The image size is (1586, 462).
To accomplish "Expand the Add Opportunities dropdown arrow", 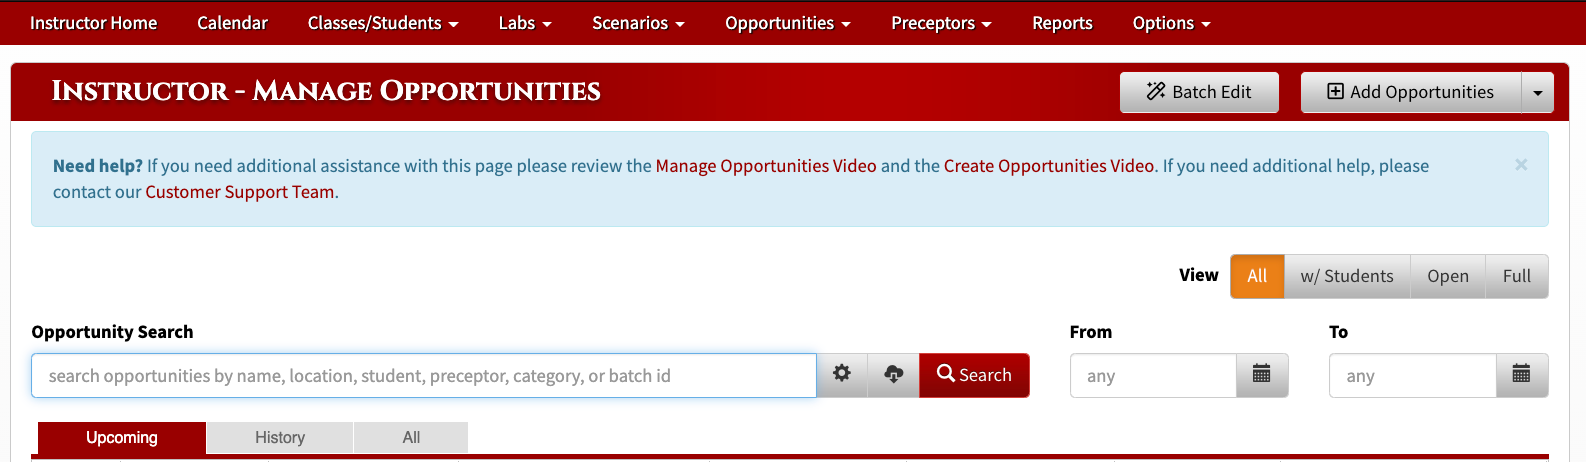I will 1538,92.
